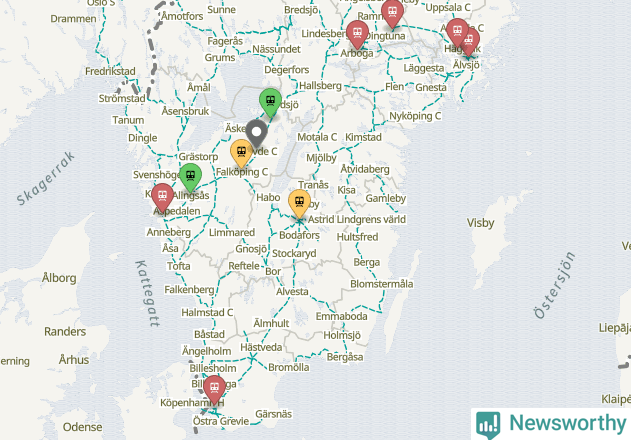Click the Ängelholm station label
Screen dimensions: 631x440
coord(206,351)
